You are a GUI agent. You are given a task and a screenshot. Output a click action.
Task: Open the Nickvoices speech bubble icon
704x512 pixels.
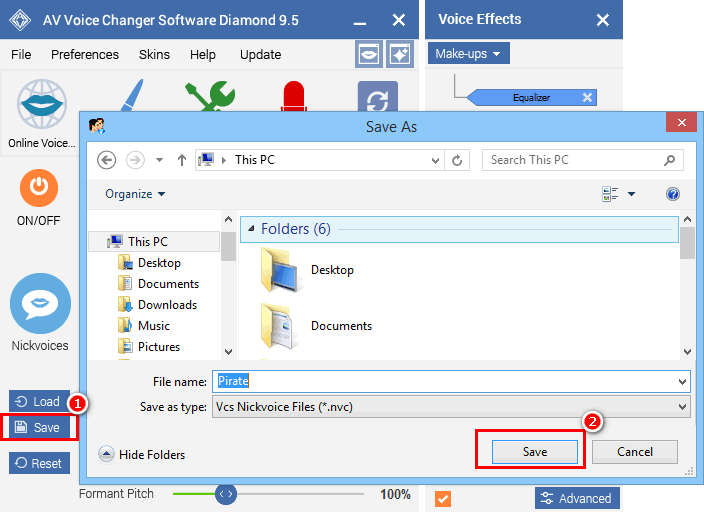tap(40, 304)
